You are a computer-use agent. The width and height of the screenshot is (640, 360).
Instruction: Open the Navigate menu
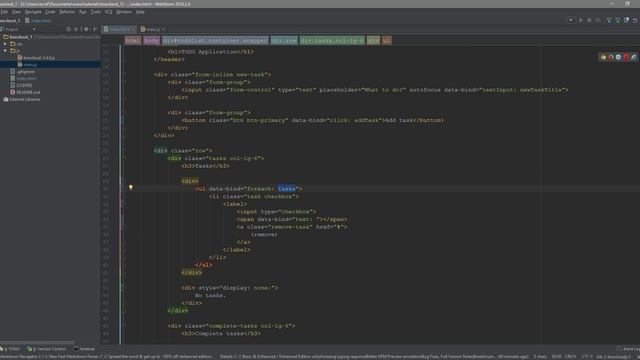pyautogui.click(x=33, y=12)
